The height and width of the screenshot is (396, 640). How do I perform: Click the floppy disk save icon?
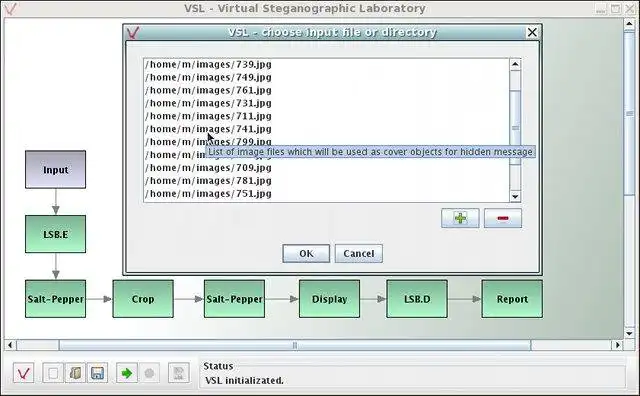(x=97, y=373)
